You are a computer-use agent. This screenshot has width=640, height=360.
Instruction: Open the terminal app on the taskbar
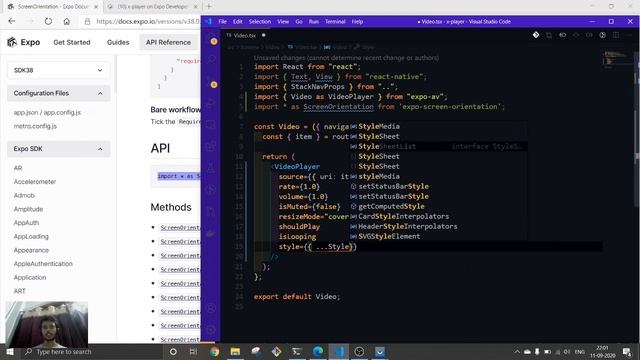click(x=297, y=351)
